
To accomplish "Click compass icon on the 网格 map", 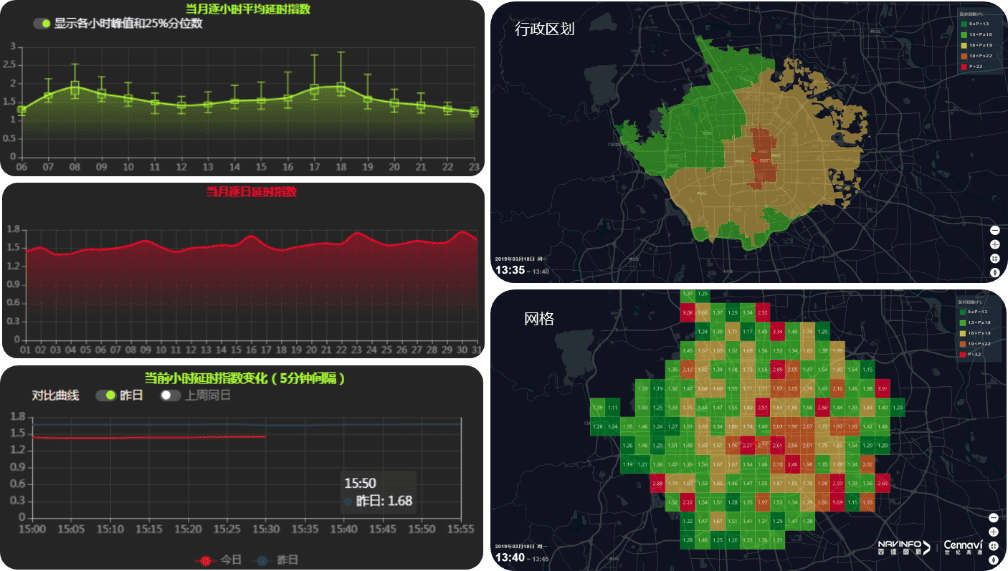I will [x=995, y=560].
